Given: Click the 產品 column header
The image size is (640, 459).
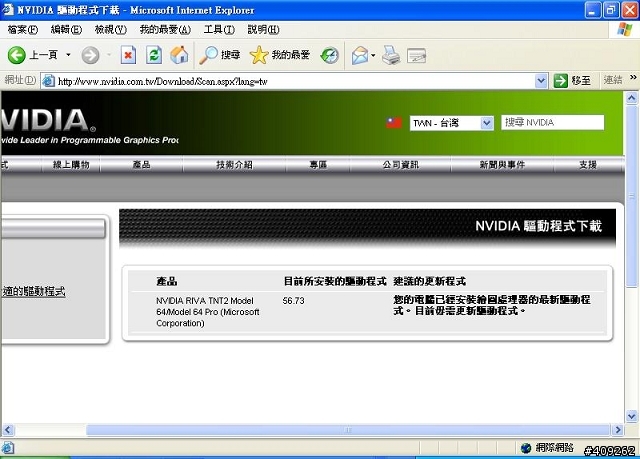Looking at the screenshot, I should click(x=167, y=281).
